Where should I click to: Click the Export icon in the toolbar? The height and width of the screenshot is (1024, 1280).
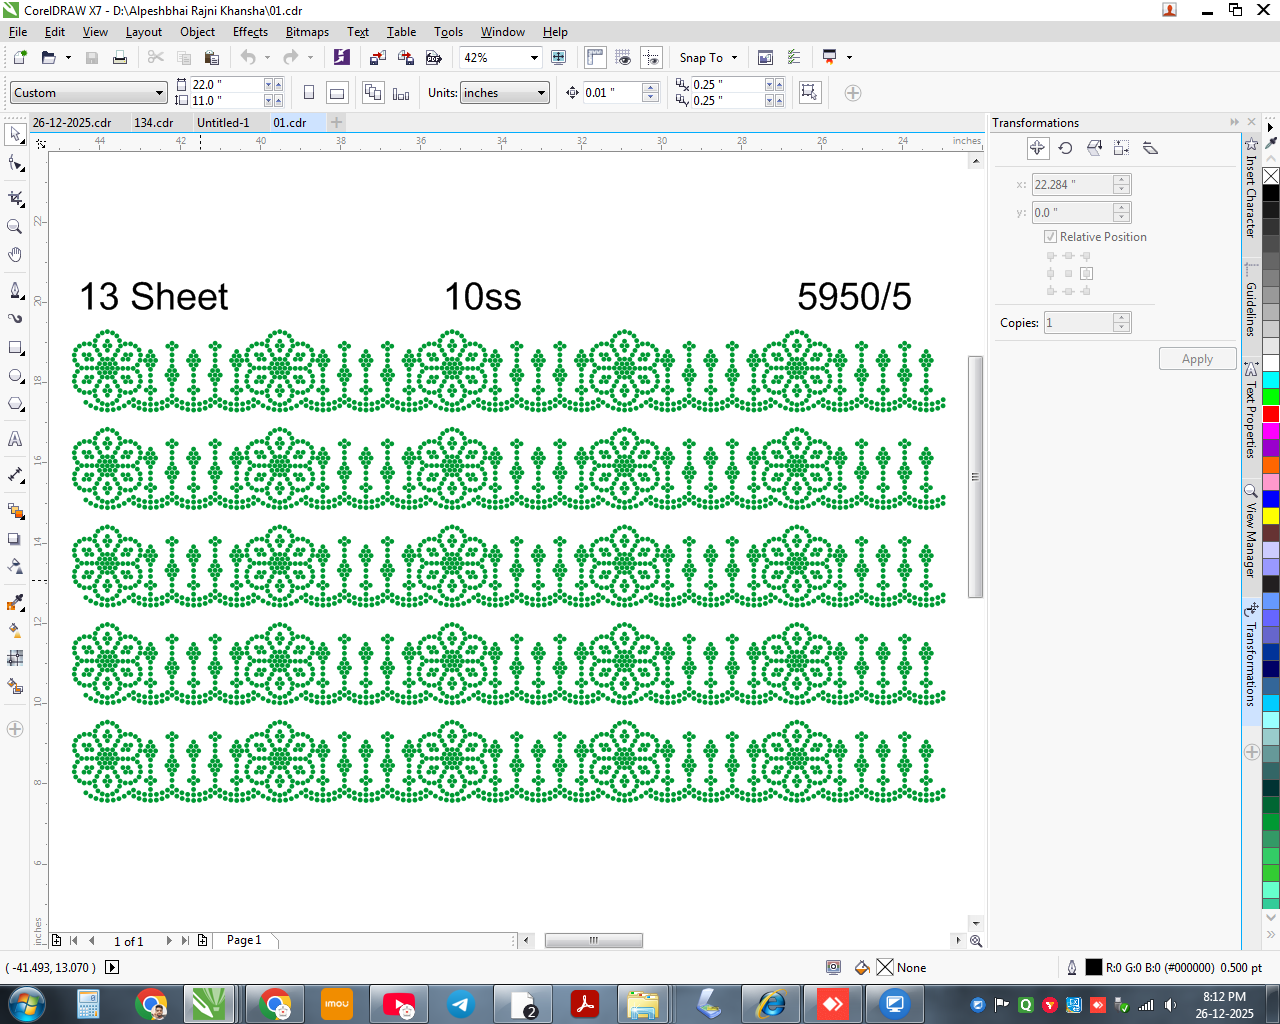tap(406, 58)
